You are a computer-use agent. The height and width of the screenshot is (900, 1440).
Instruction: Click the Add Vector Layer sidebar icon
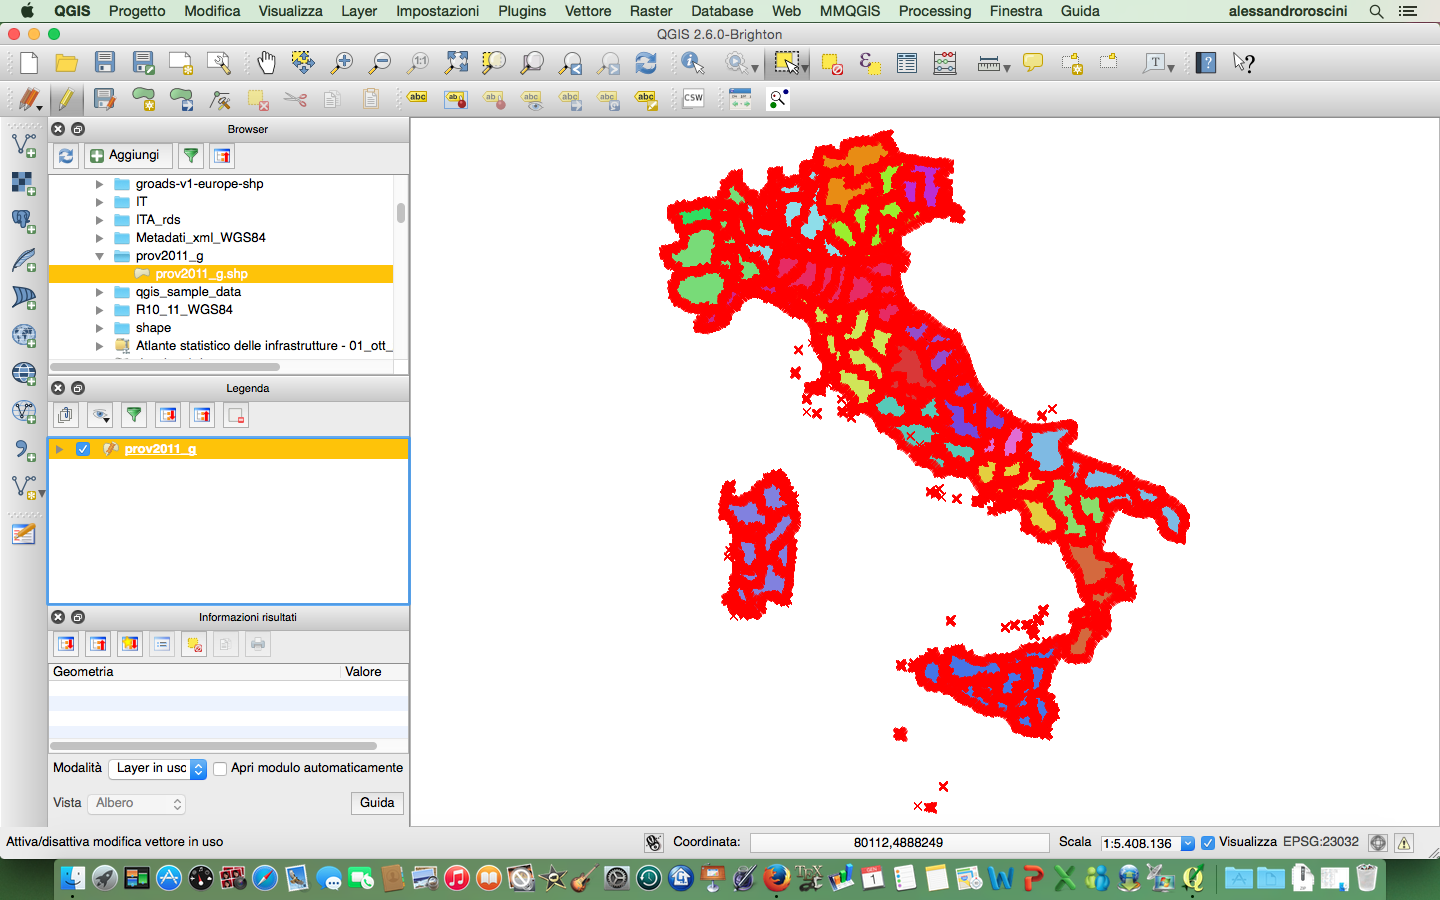tap(24, 145)
